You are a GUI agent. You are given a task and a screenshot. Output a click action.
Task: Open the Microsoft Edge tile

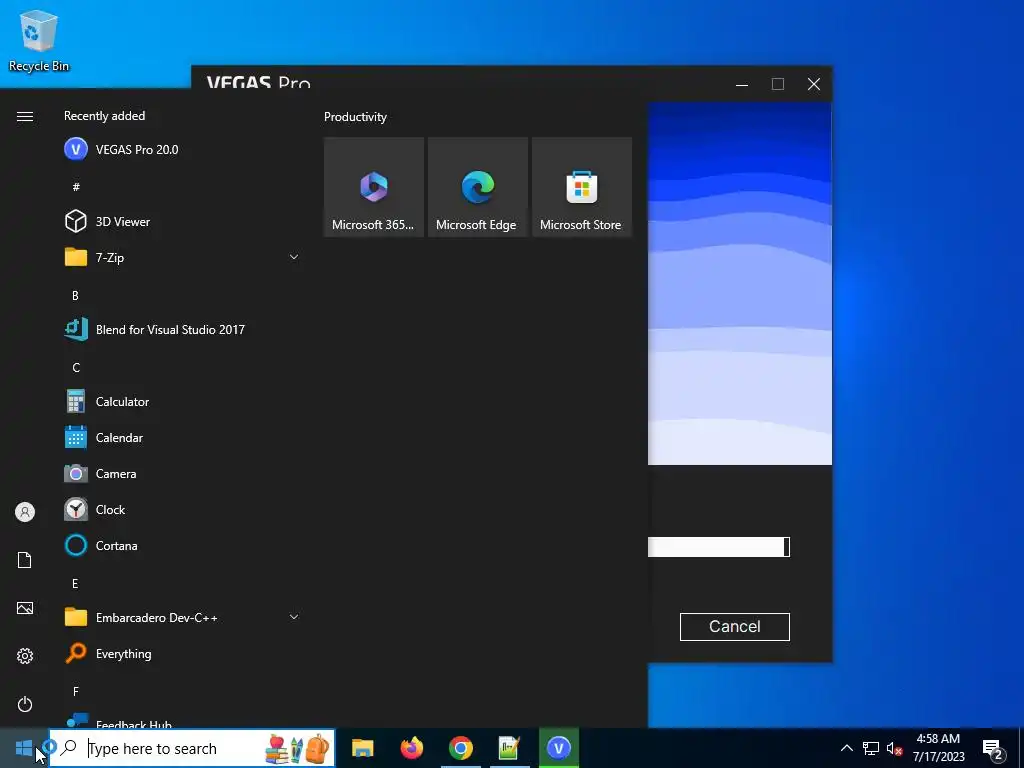click(477, 187)
